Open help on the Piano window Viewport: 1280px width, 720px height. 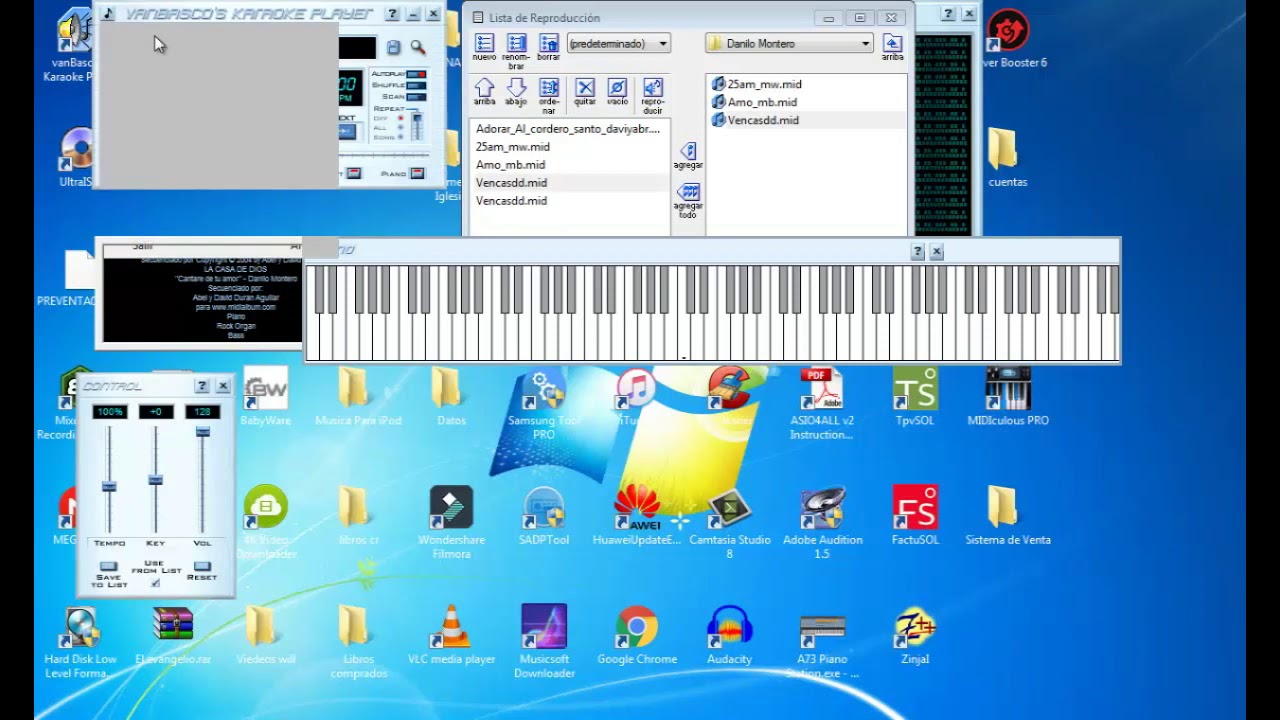[917, 252]
